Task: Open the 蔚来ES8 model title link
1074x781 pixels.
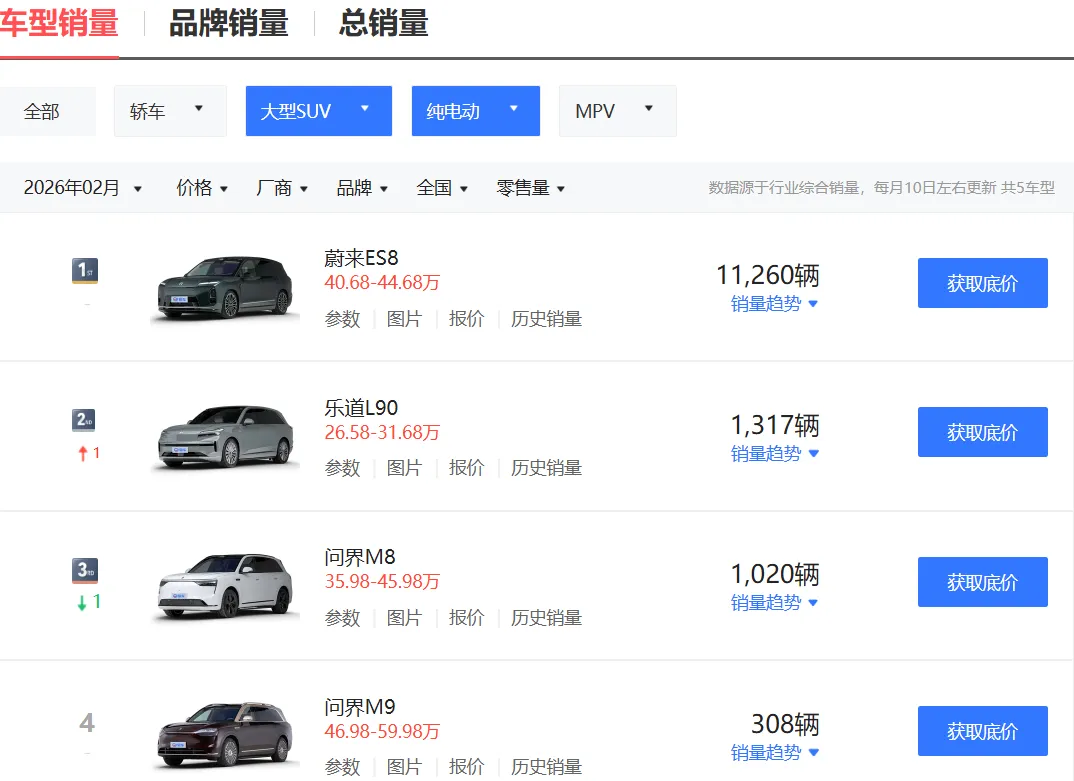Action: coord(361,258)
